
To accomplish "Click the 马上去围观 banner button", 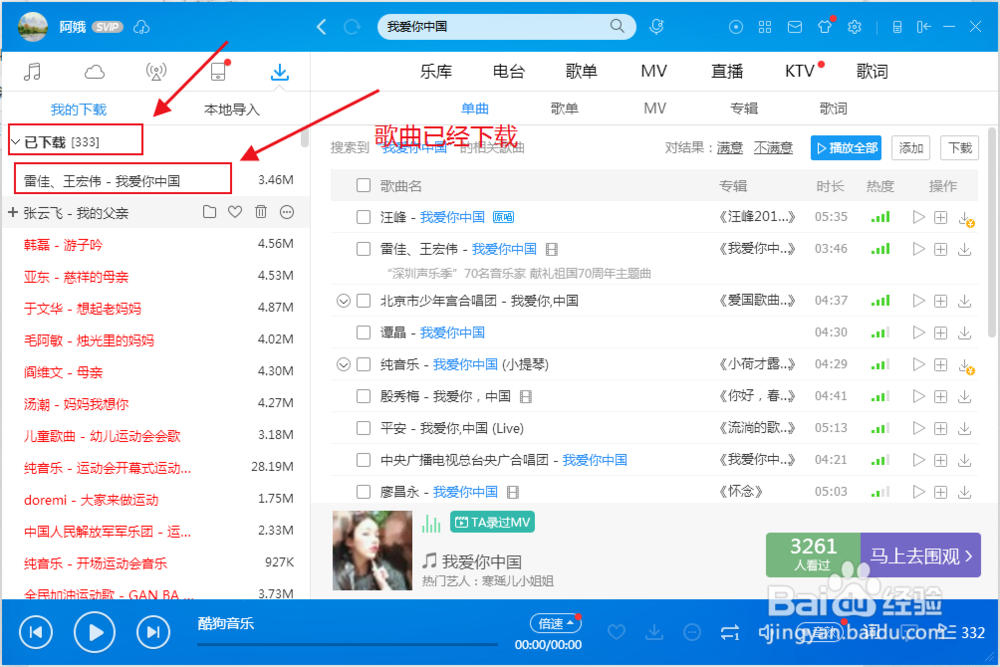I will pos(920,555).
